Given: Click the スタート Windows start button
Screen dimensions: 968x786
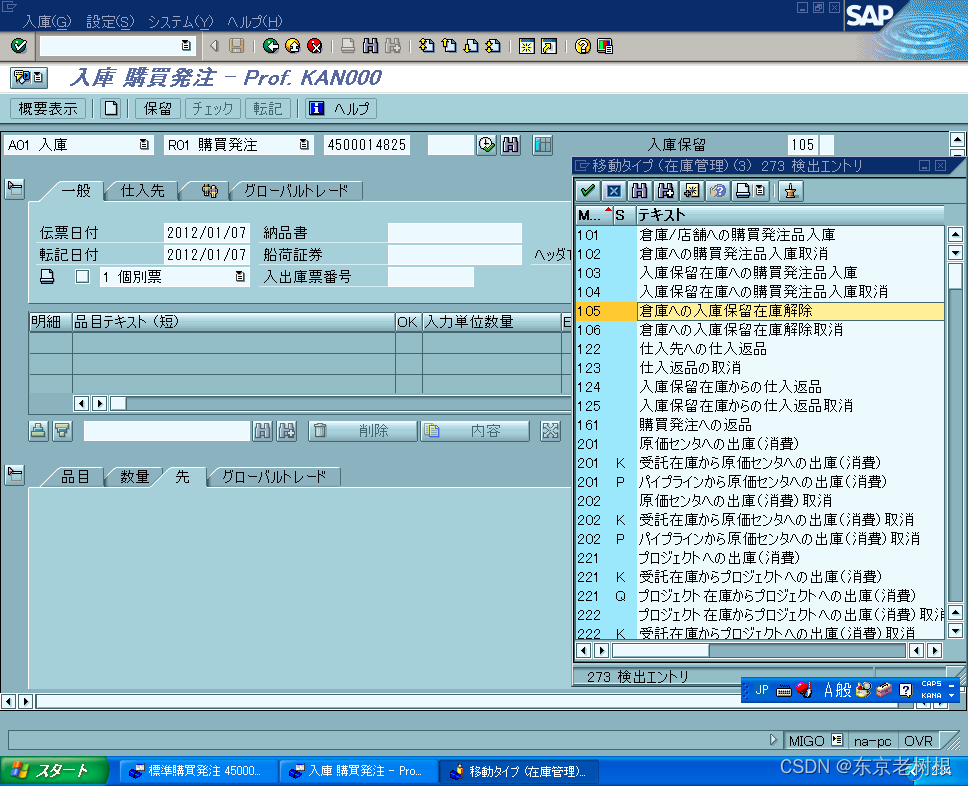Looking at the screenshot, I should [x=54, y=771].
